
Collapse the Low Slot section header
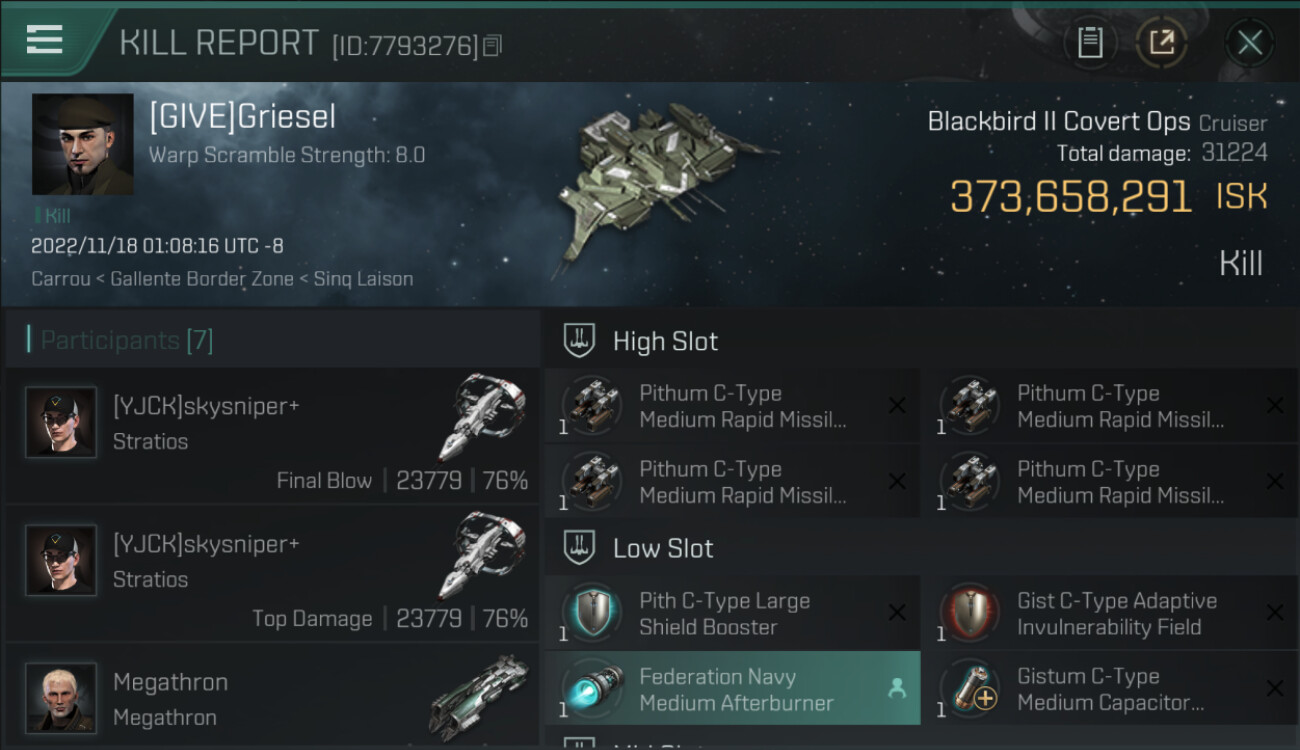[663, 548]
